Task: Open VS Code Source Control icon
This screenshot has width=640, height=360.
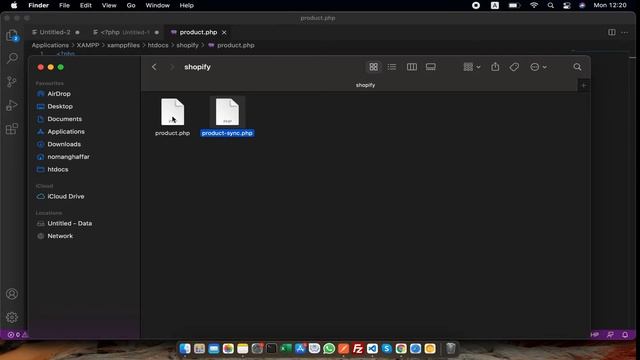Action: point(12,82)
